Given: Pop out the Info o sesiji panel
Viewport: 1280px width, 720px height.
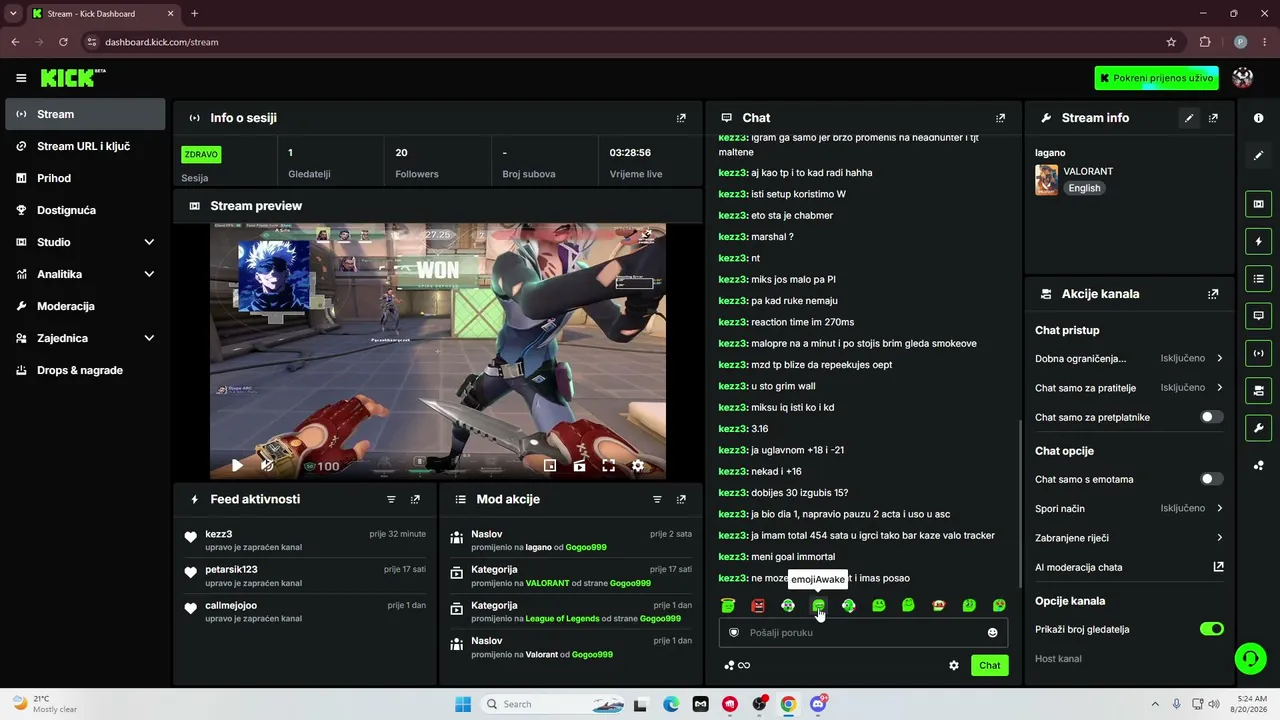Looking at the screenshot, I should 681,118.
